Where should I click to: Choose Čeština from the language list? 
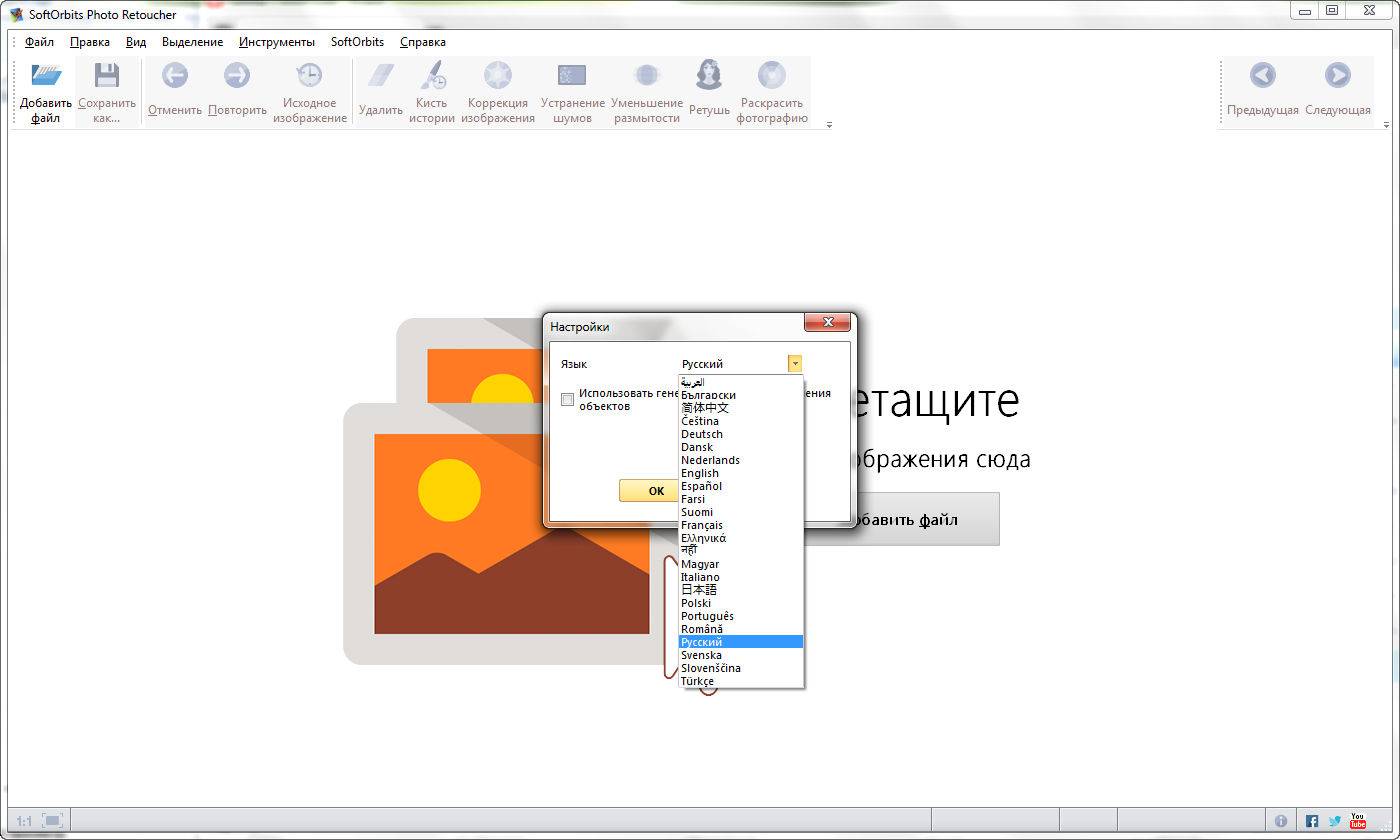tap(741, 421)
